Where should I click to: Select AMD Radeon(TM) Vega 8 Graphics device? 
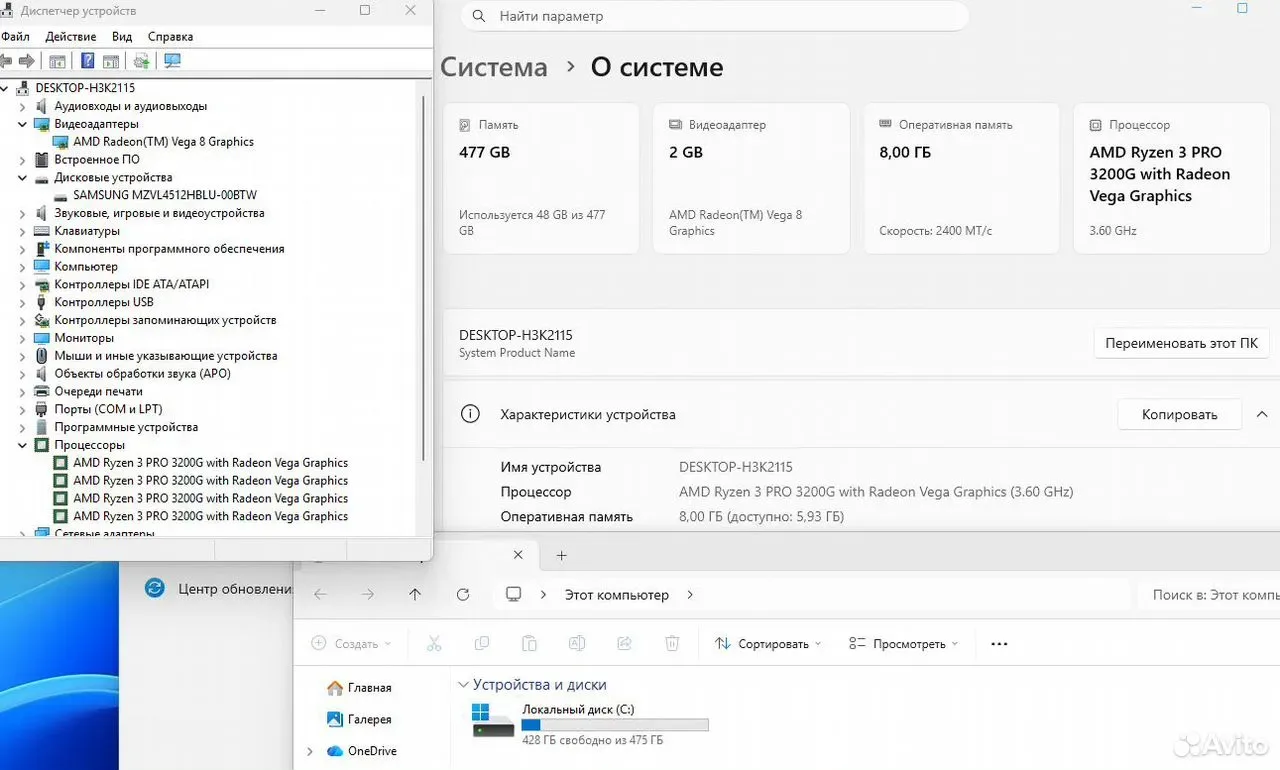pyautogui.click(x=164, y=142)
